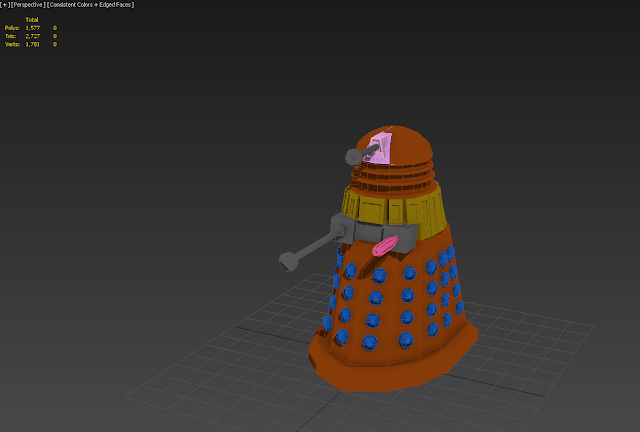
Task: Open the [+] general viewport menu
Action: [5, 5]
